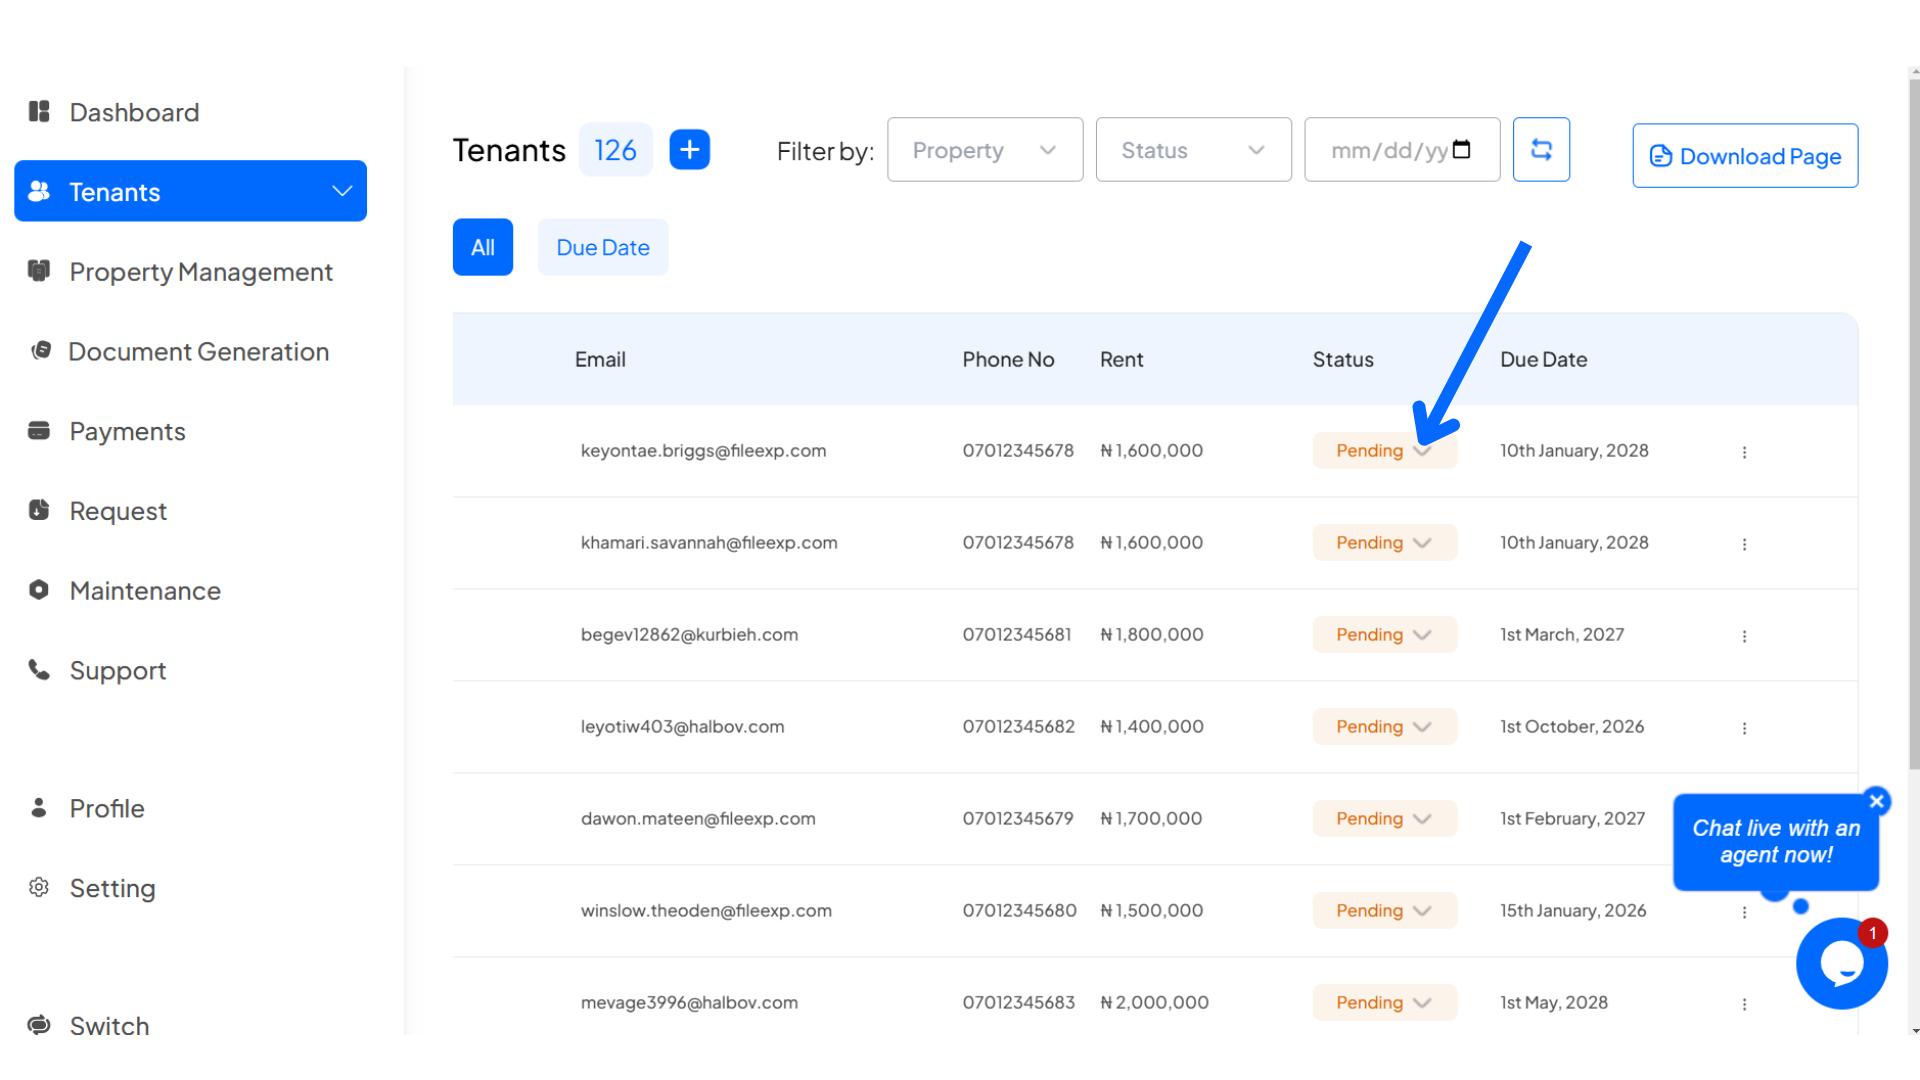Select the All tab filter

[x=481, y=247]
